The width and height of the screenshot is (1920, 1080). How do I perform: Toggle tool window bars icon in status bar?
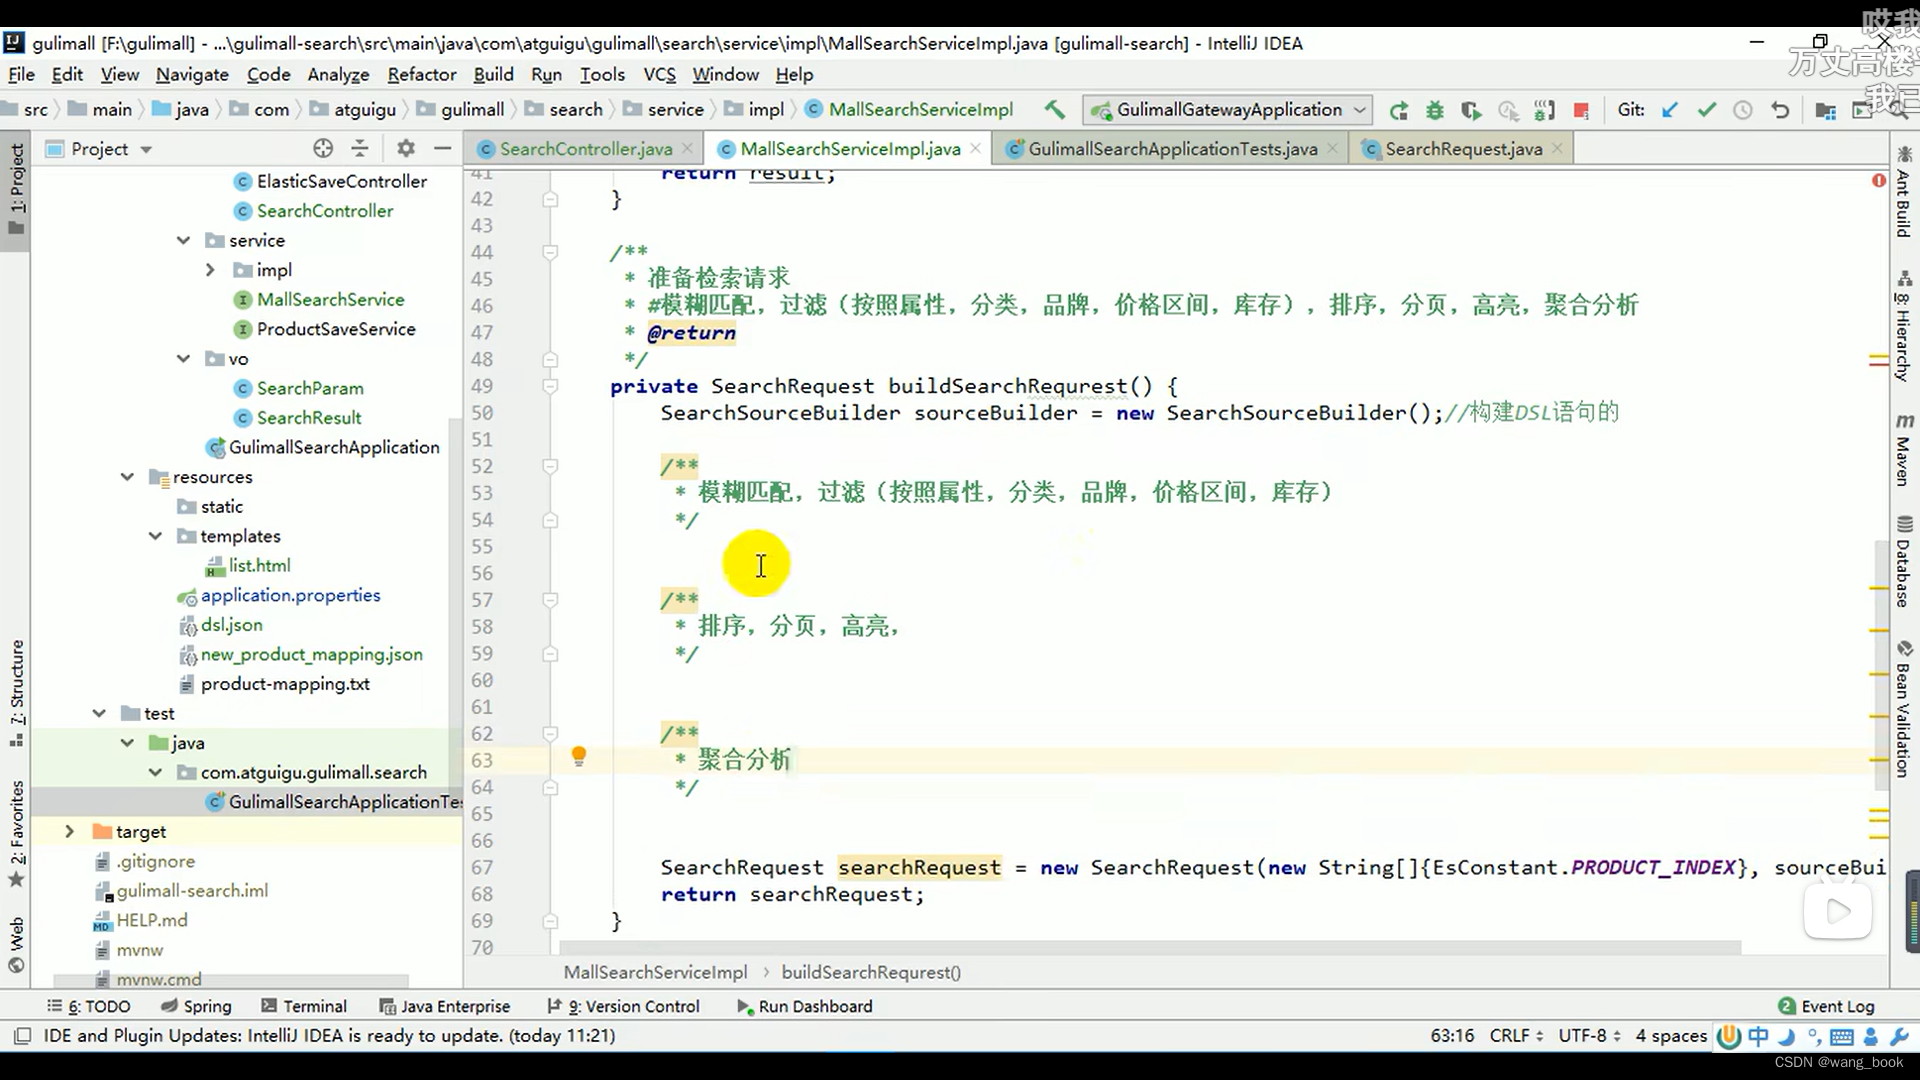click(x=22, y=1036)
